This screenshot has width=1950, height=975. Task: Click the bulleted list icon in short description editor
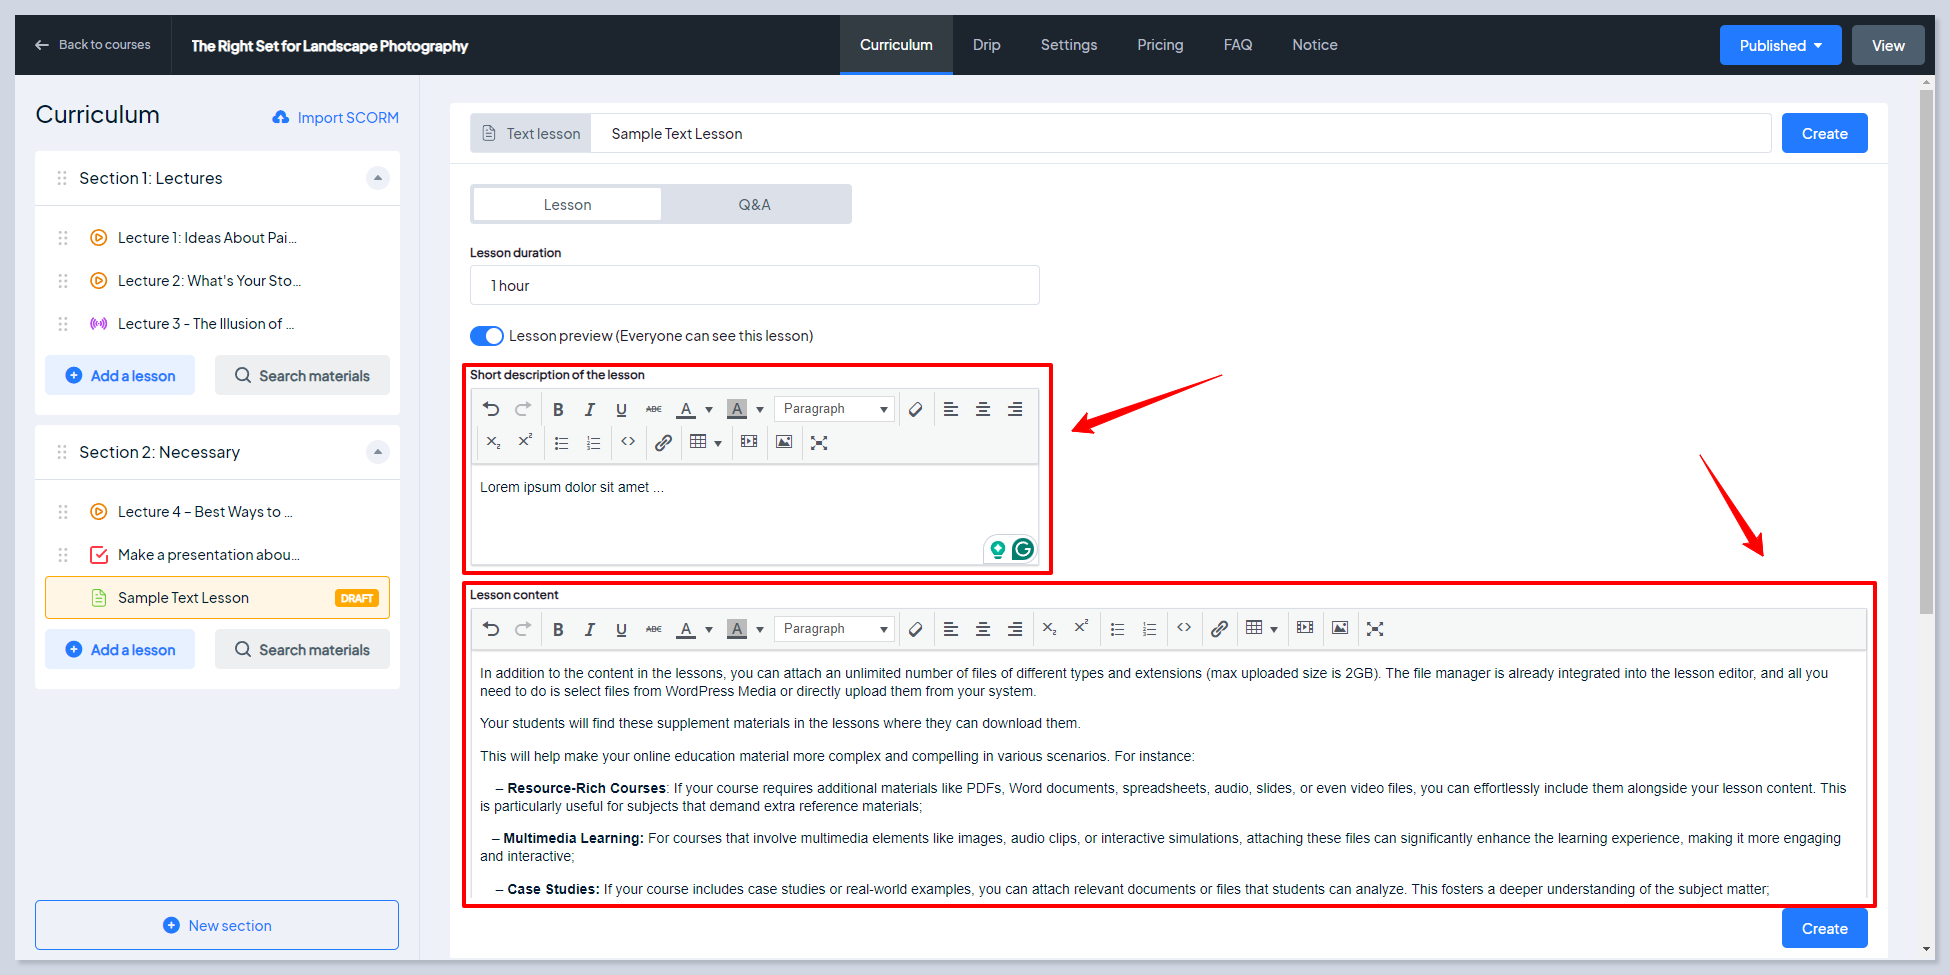click(x=562, y=443)
